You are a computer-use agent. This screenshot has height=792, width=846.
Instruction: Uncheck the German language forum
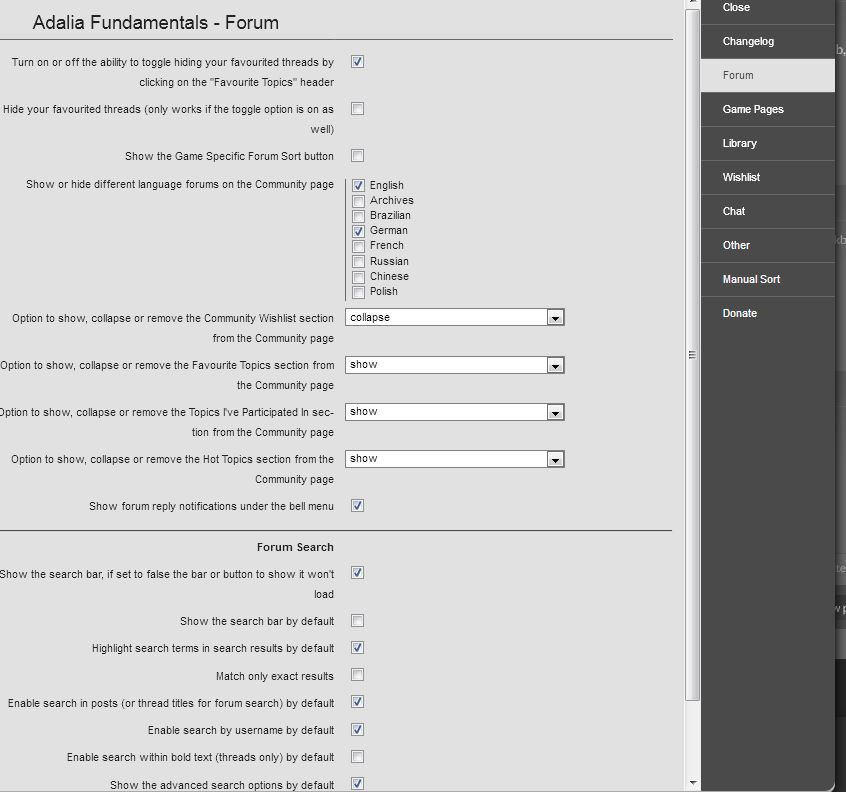[358, 231]
